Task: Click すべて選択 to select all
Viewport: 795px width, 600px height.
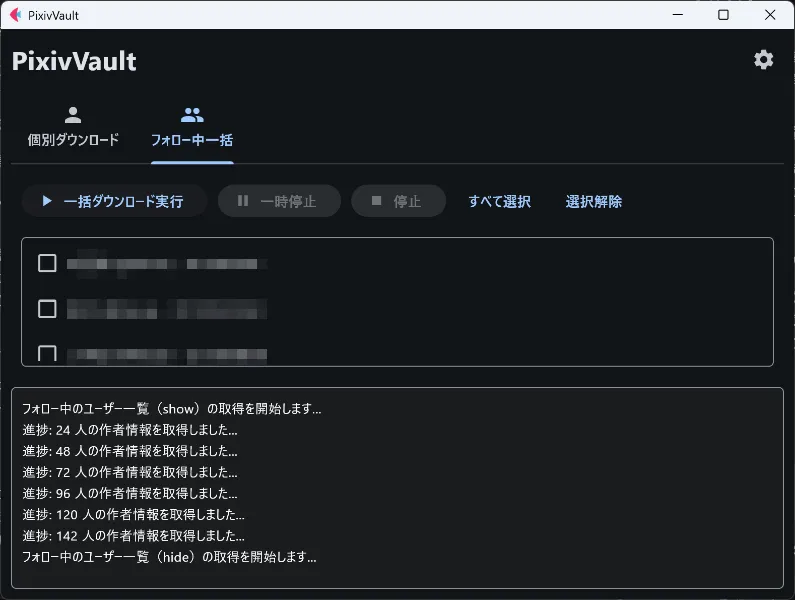Action: click(x=499, y=201)
